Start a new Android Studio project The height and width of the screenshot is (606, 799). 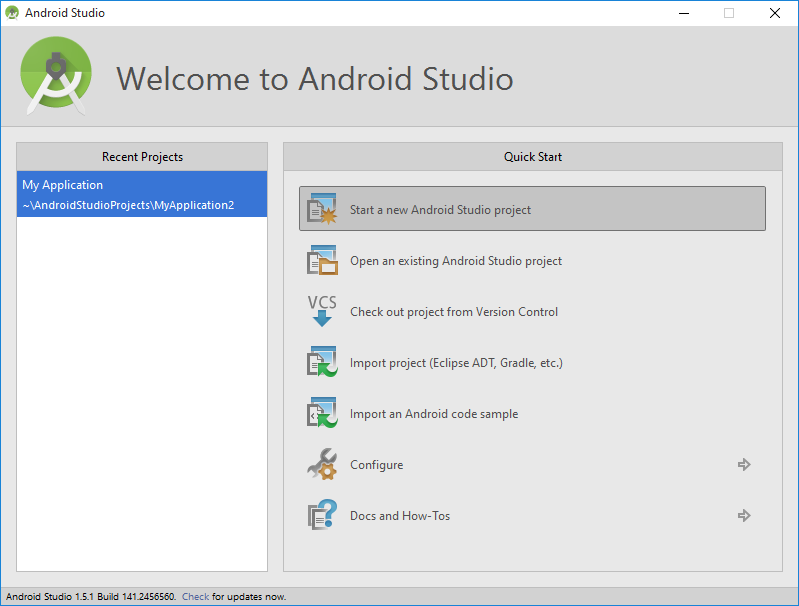pos(532,209)
